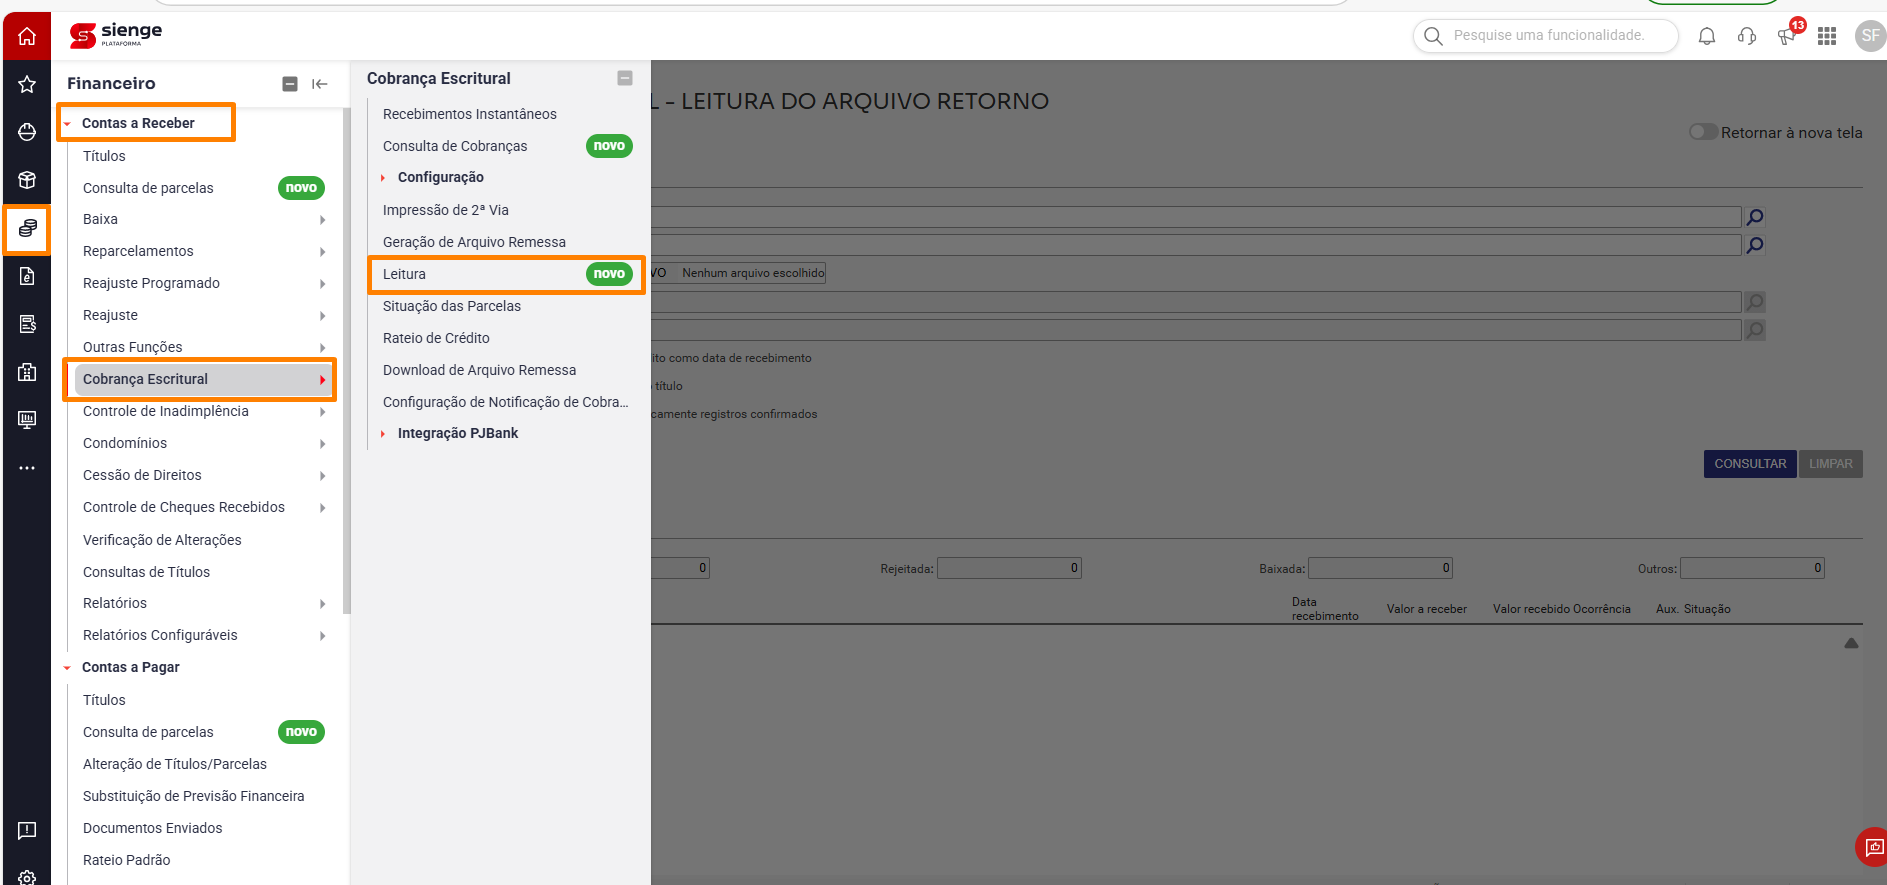Screen dimensions: 1887x885
Task: Select Cobrança Escritural menu entry
Action: [x=202, y=379]
